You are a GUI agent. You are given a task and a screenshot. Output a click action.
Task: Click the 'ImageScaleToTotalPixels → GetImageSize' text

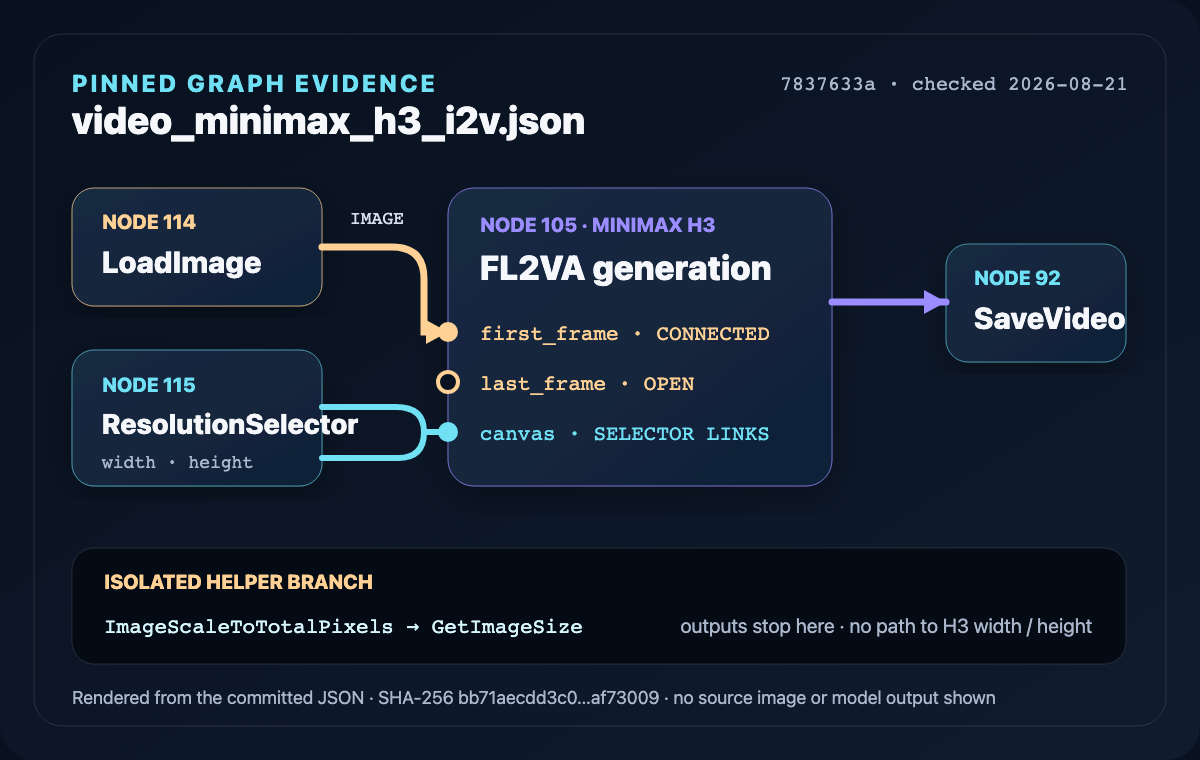[x=343, y=627]
